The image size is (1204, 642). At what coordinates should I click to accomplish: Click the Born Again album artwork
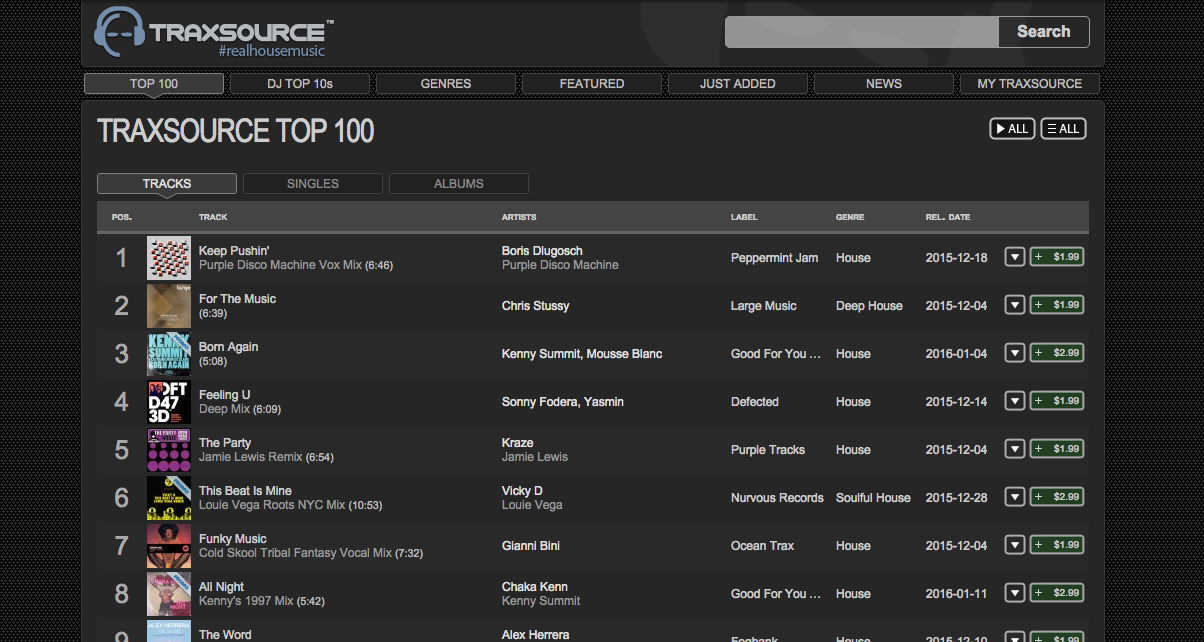click(x=169, y=354)
